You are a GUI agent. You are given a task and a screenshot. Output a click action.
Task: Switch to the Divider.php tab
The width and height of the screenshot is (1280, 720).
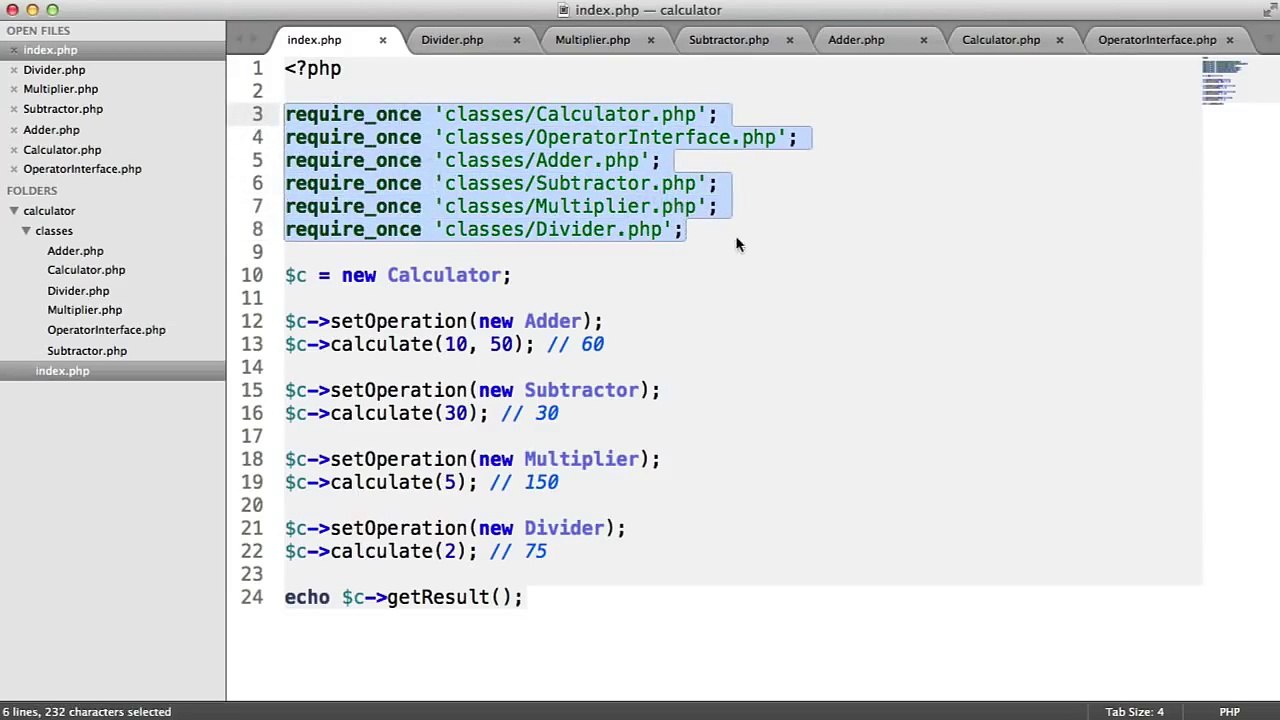(452, 40)
